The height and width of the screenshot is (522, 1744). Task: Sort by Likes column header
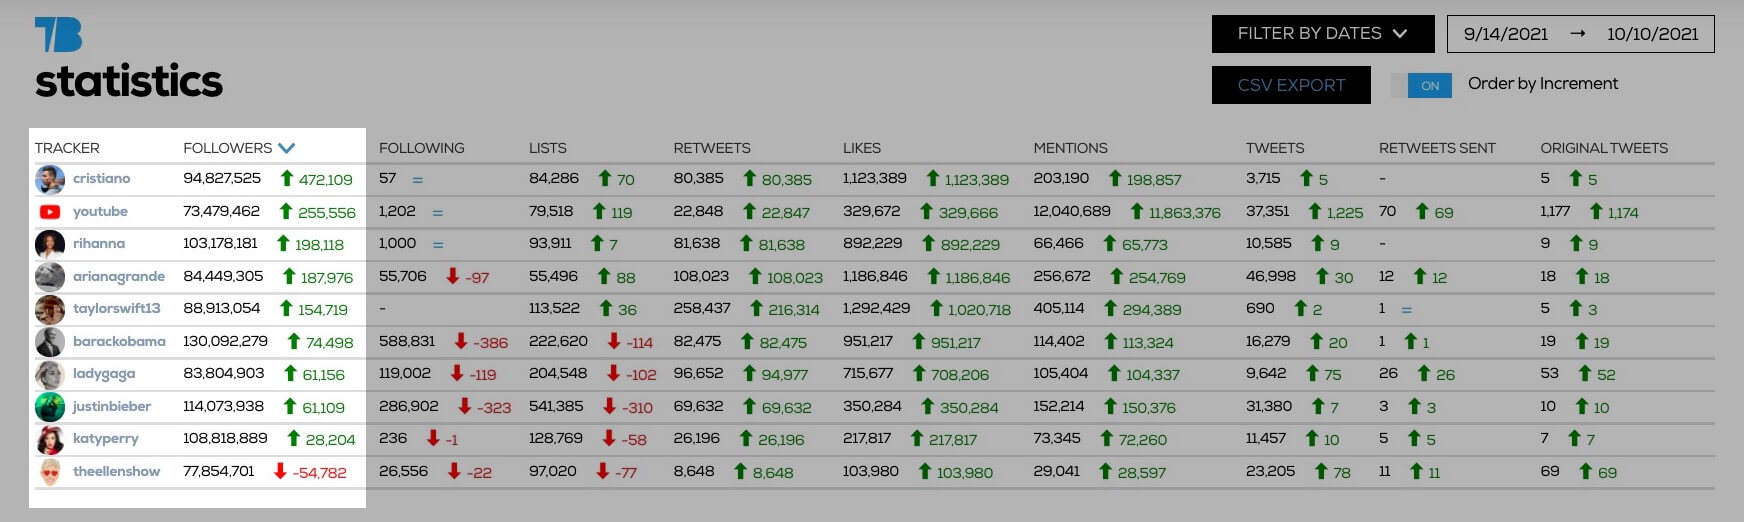point(862,148)
